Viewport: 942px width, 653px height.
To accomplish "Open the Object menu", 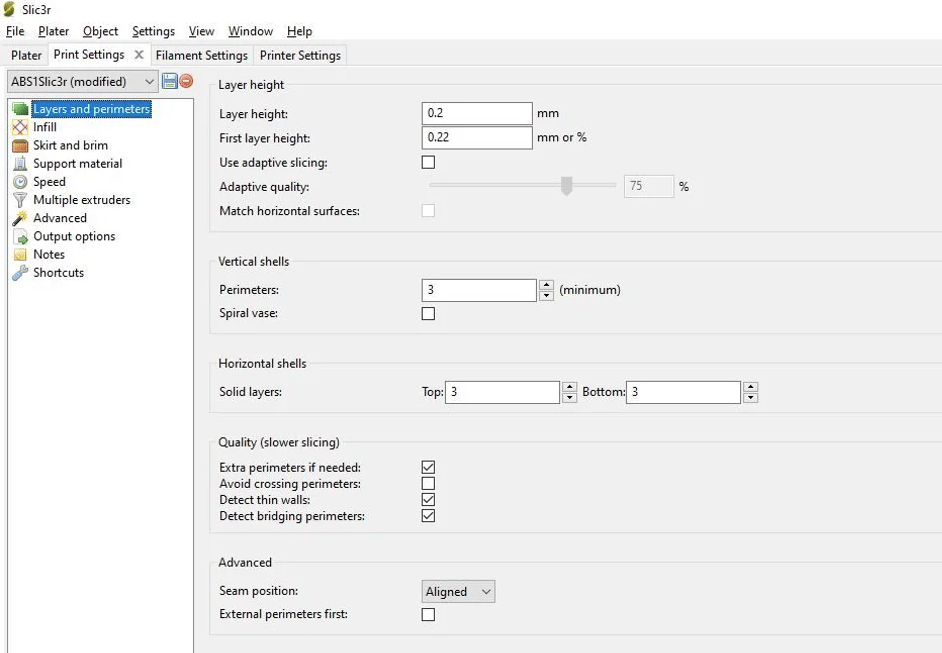I will (100, 31).
